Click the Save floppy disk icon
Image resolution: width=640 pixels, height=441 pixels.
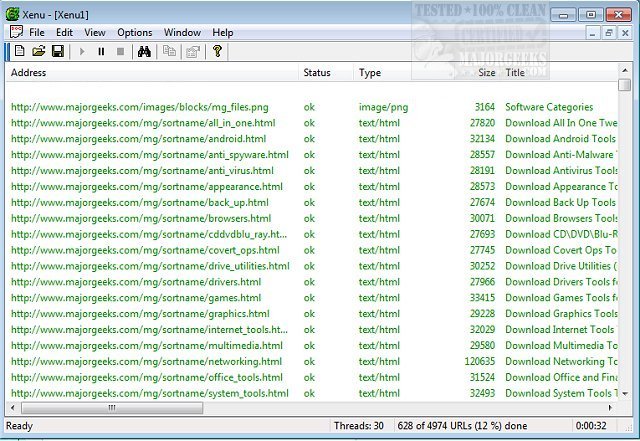(58, 51)
